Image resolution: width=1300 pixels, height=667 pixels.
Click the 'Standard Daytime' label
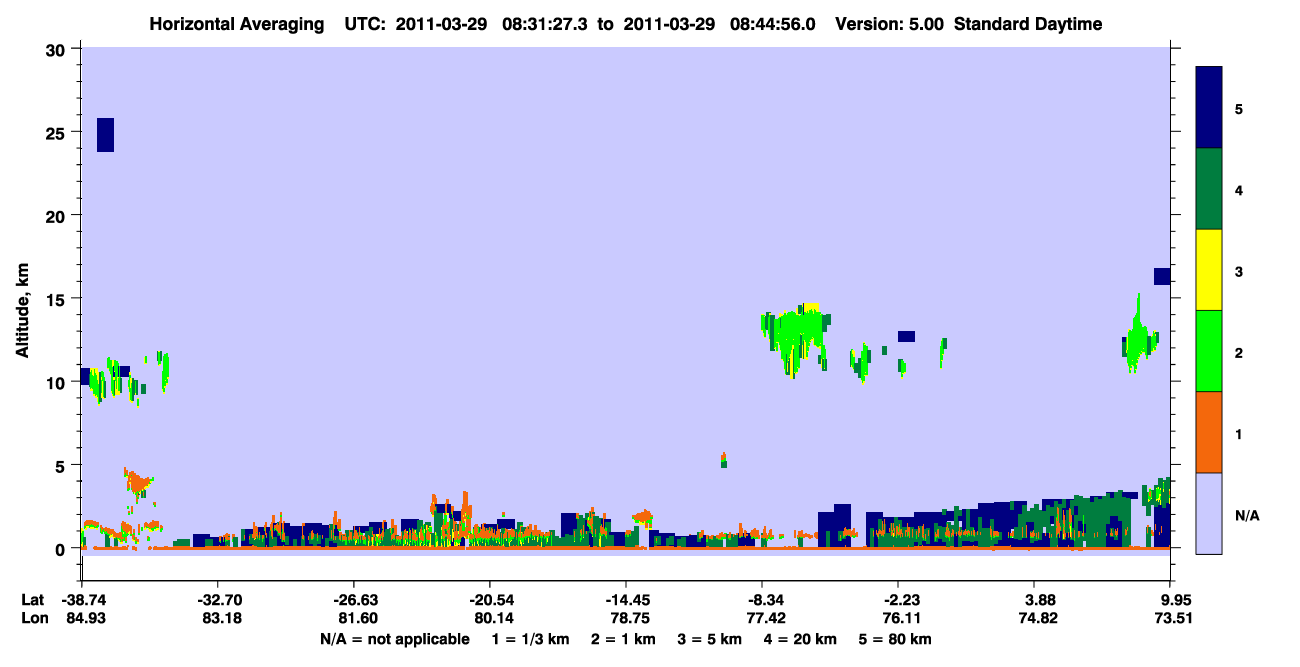(x=1028, y=24)
